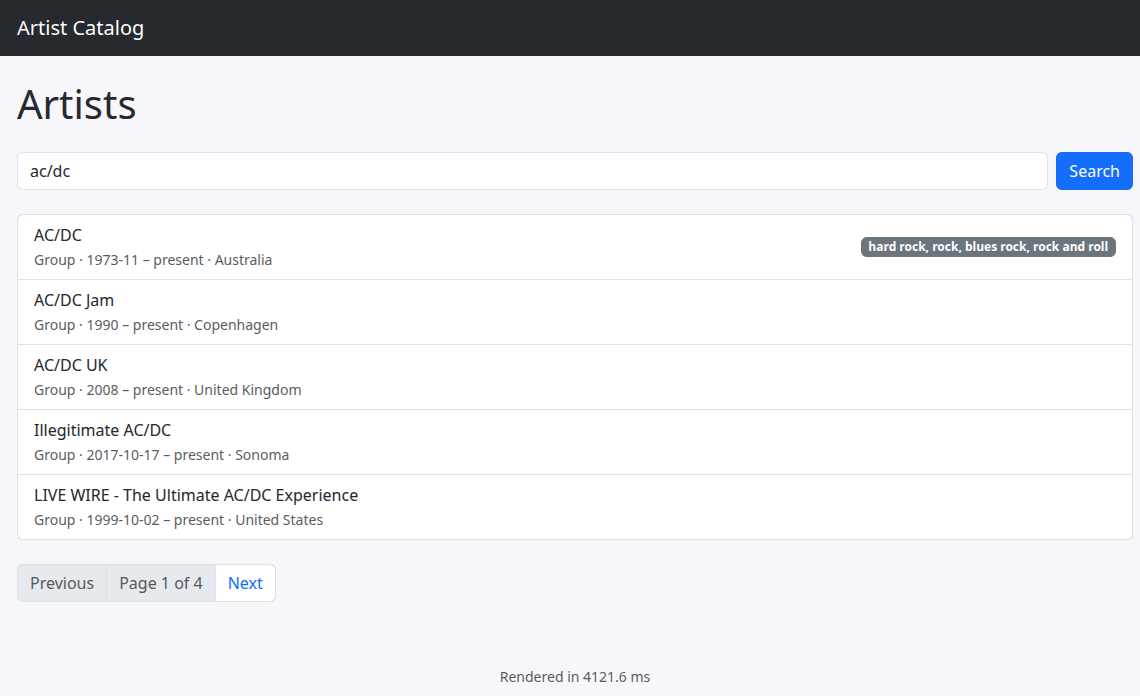1140x696 pixels.
Task: Click 'Group · 1973-11 – present · Australia' text
Action: [153, 260]
